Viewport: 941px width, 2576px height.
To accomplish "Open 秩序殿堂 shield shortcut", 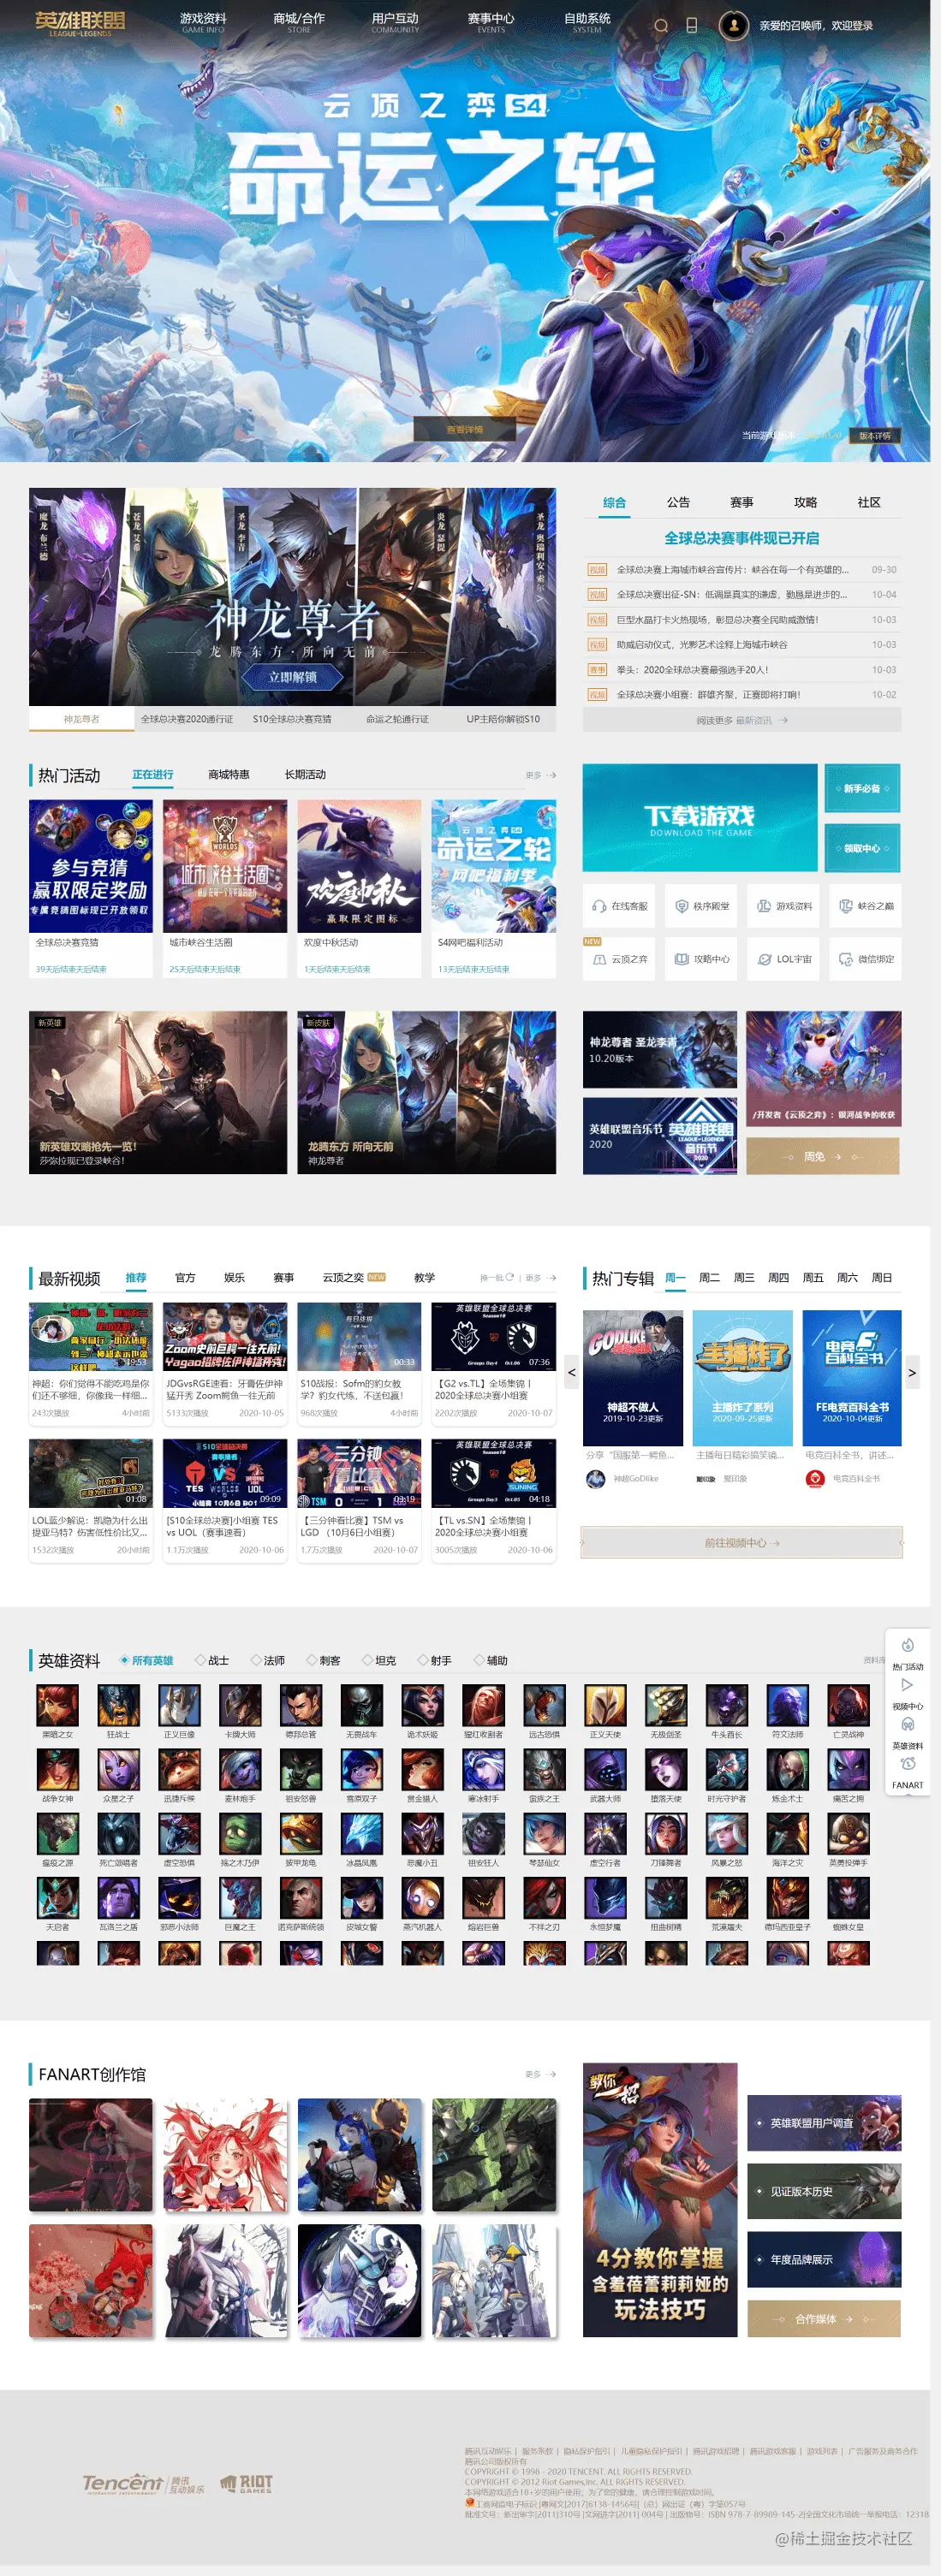I will (702, 906).
